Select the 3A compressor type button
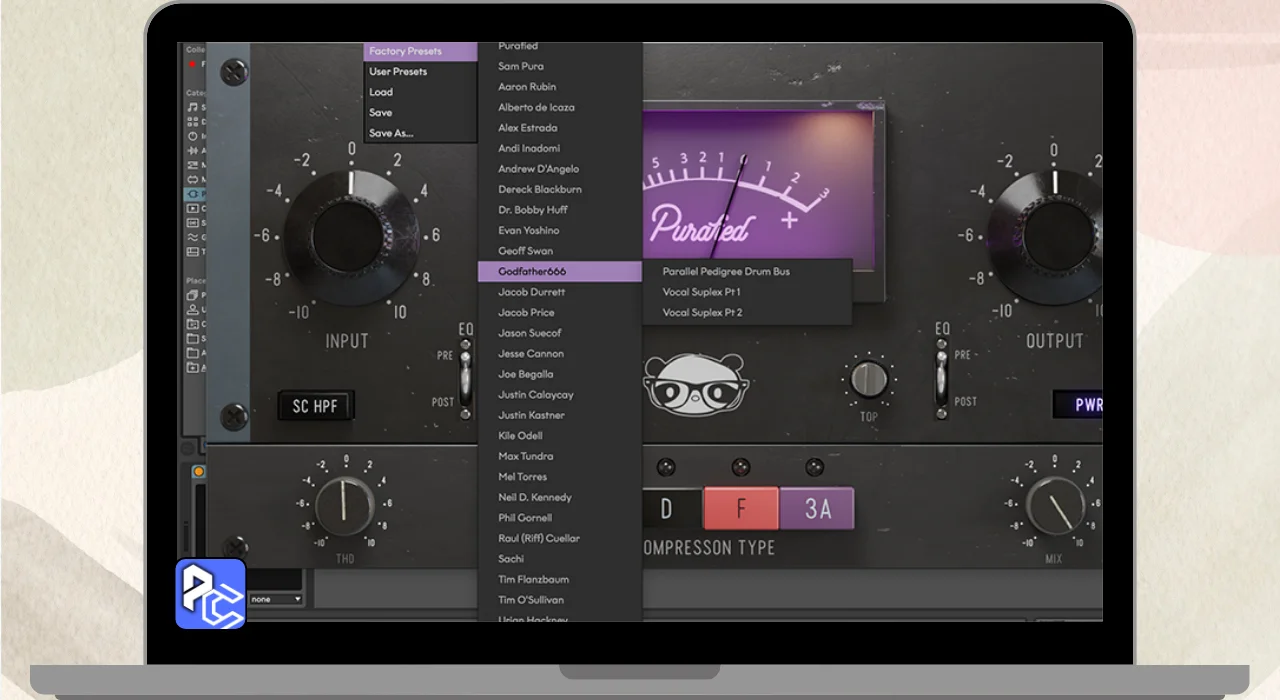This screenshot has height=700, width=1280. click(817, 508)
